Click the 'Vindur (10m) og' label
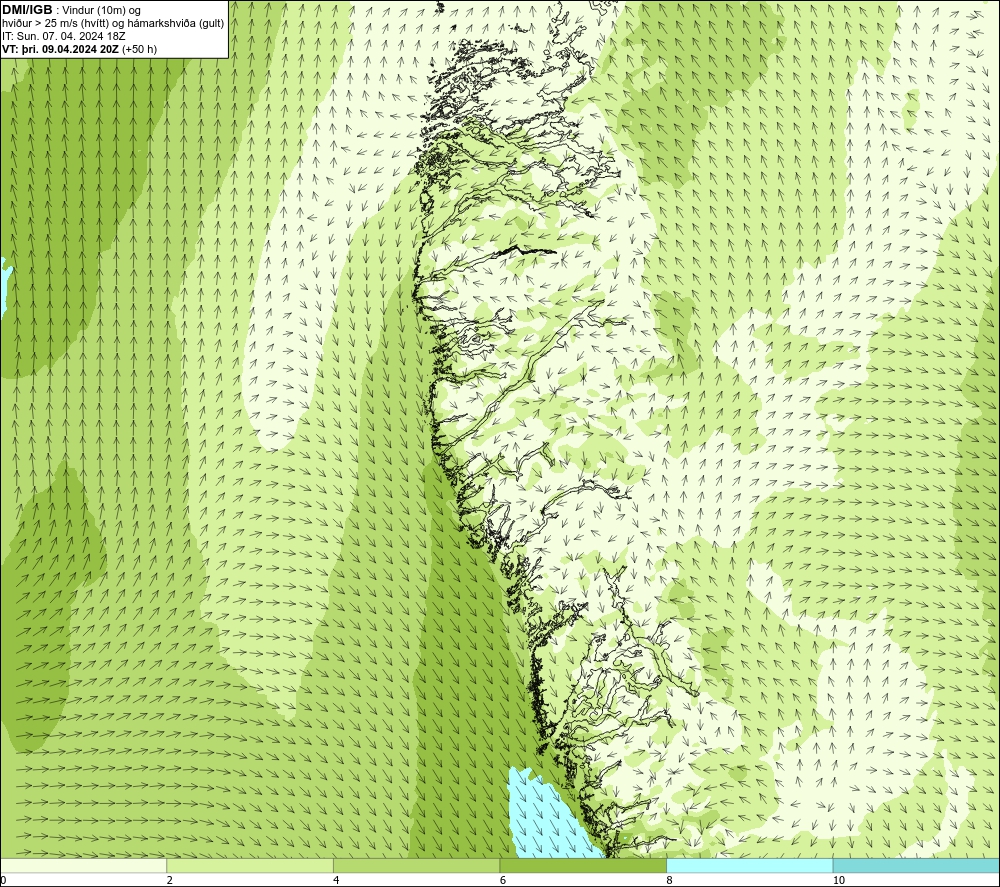 (102, 11)
